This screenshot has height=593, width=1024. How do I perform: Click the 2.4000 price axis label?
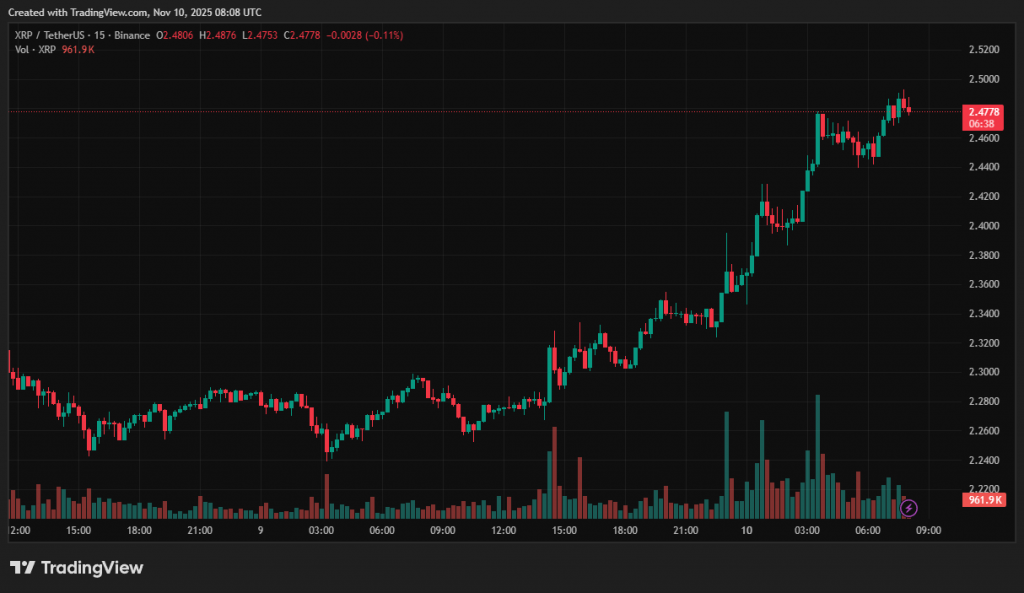[x=983, y=226]
